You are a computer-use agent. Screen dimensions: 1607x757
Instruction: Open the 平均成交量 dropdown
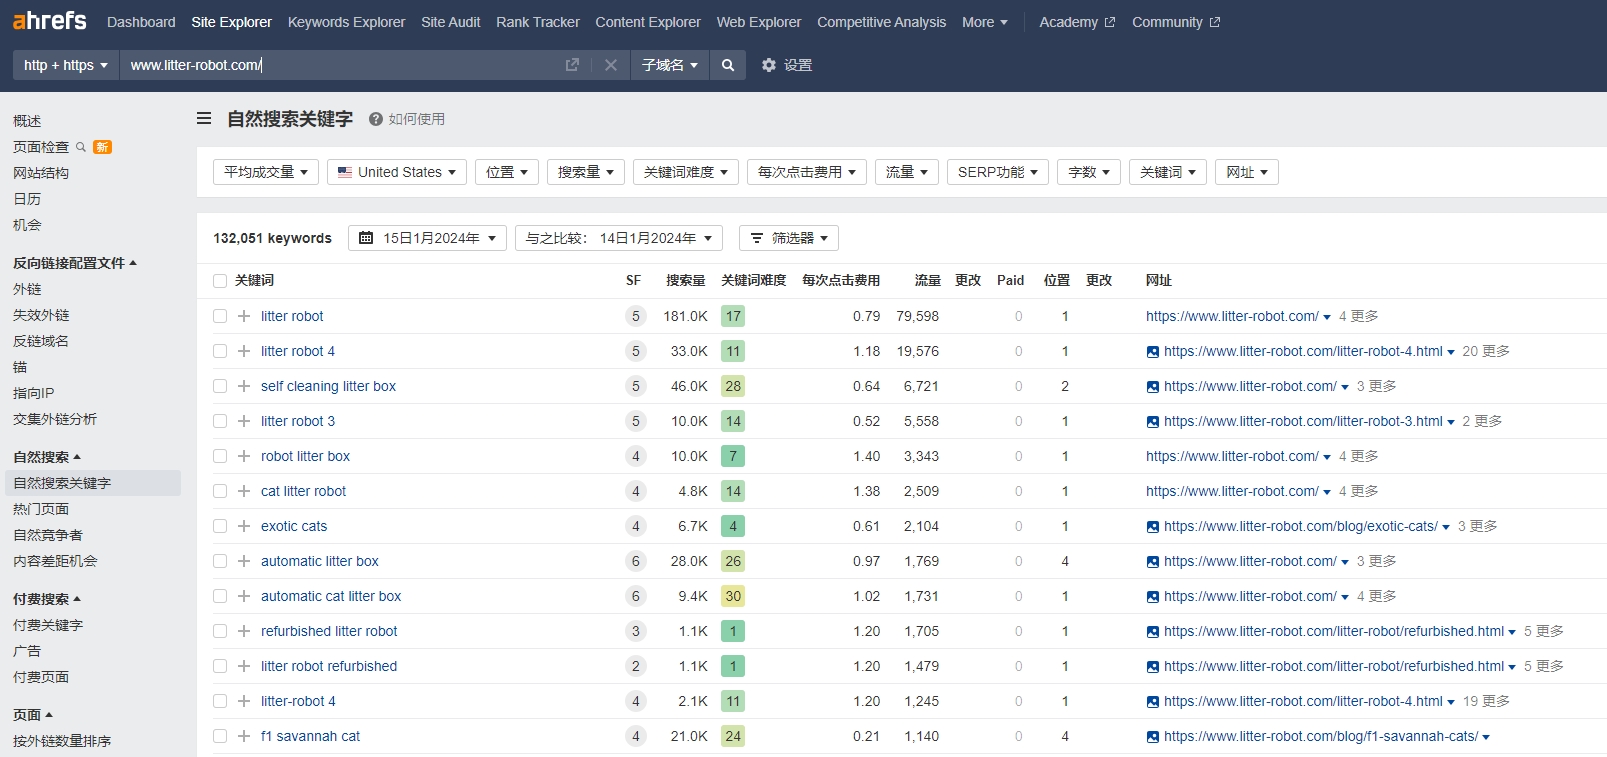(x=266, y=172)
